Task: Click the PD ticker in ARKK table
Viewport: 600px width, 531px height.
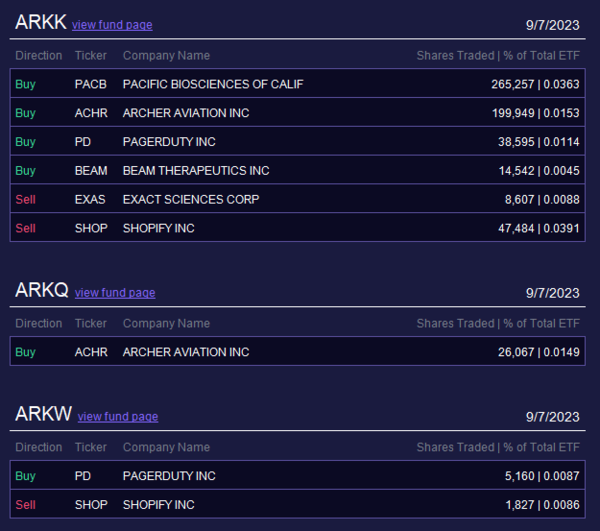Action: [x=83, y=142]
